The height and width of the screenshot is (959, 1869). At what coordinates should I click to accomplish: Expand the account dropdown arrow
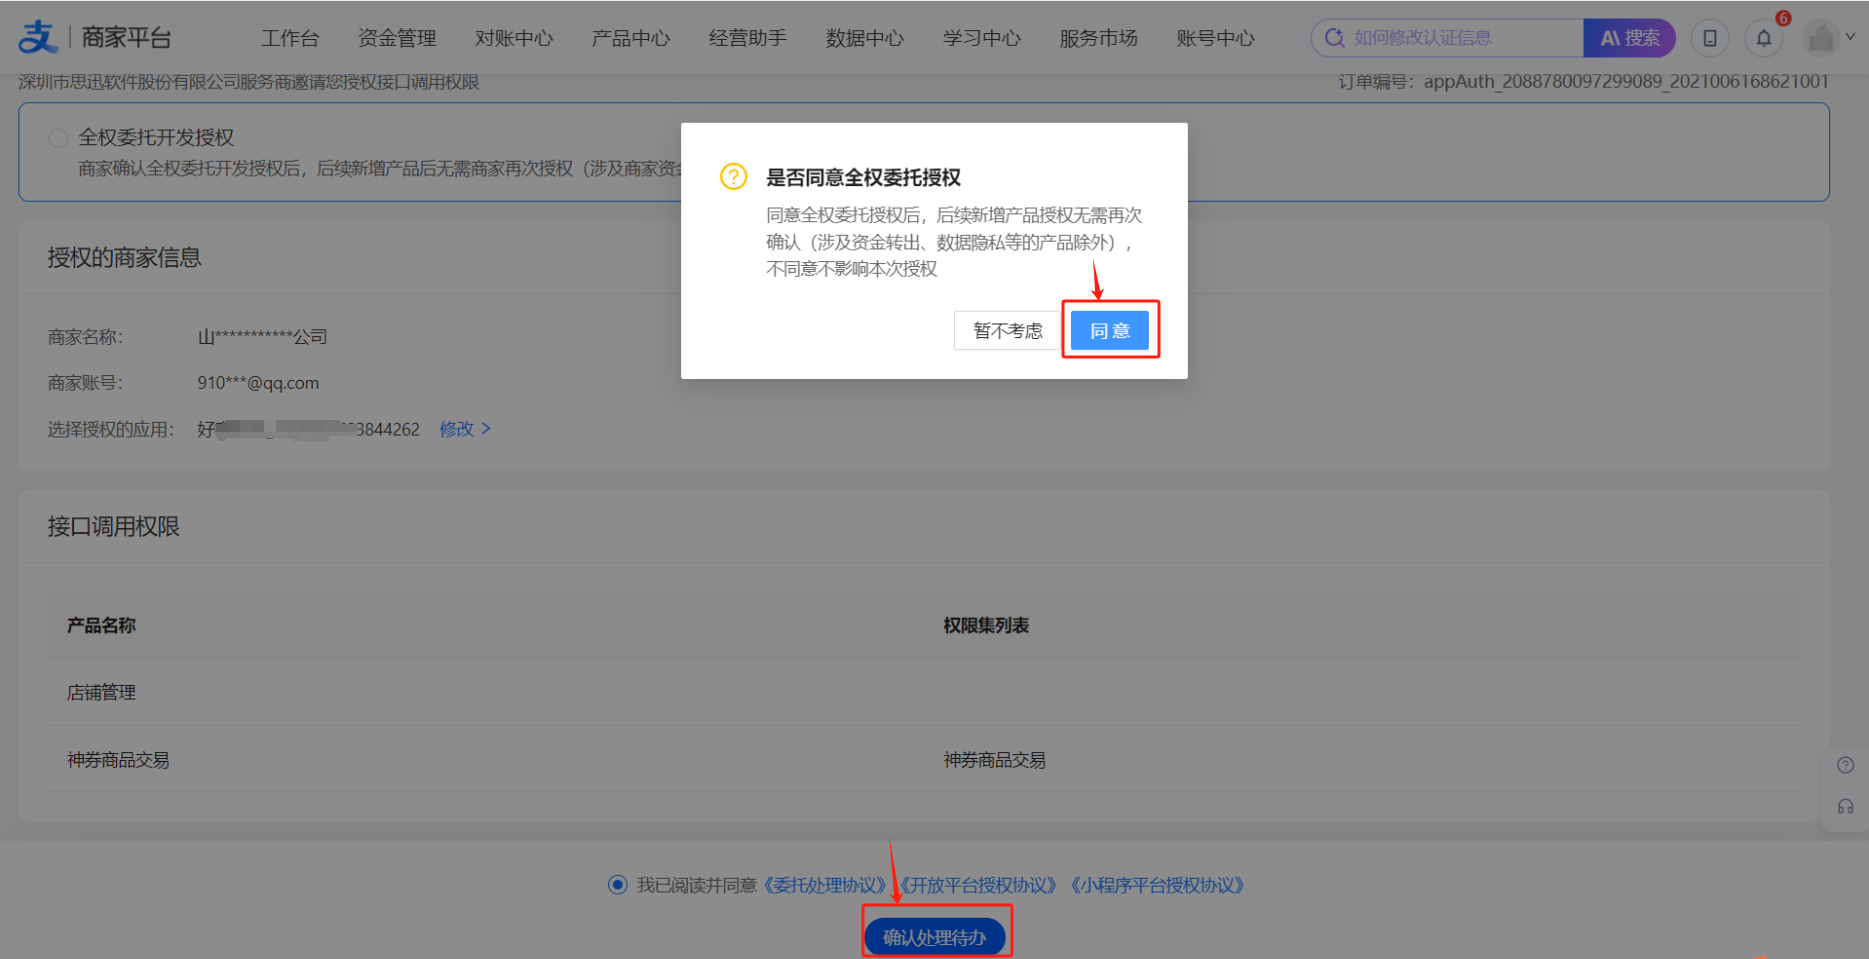point(1850,37)
